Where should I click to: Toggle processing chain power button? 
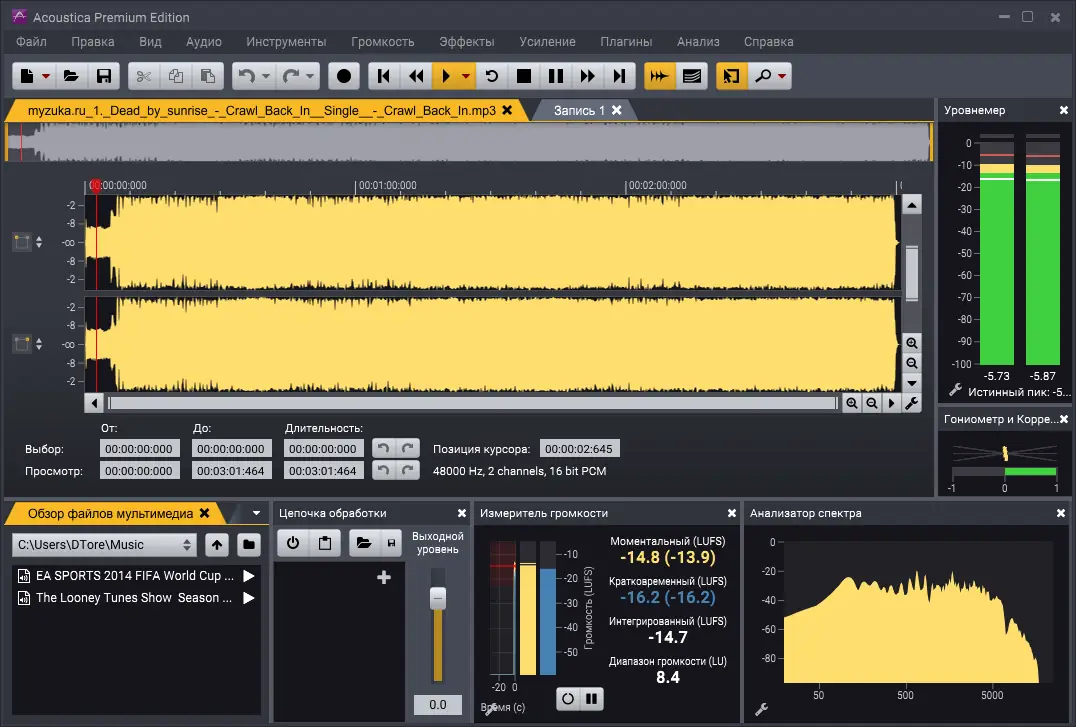pos(293,543)
